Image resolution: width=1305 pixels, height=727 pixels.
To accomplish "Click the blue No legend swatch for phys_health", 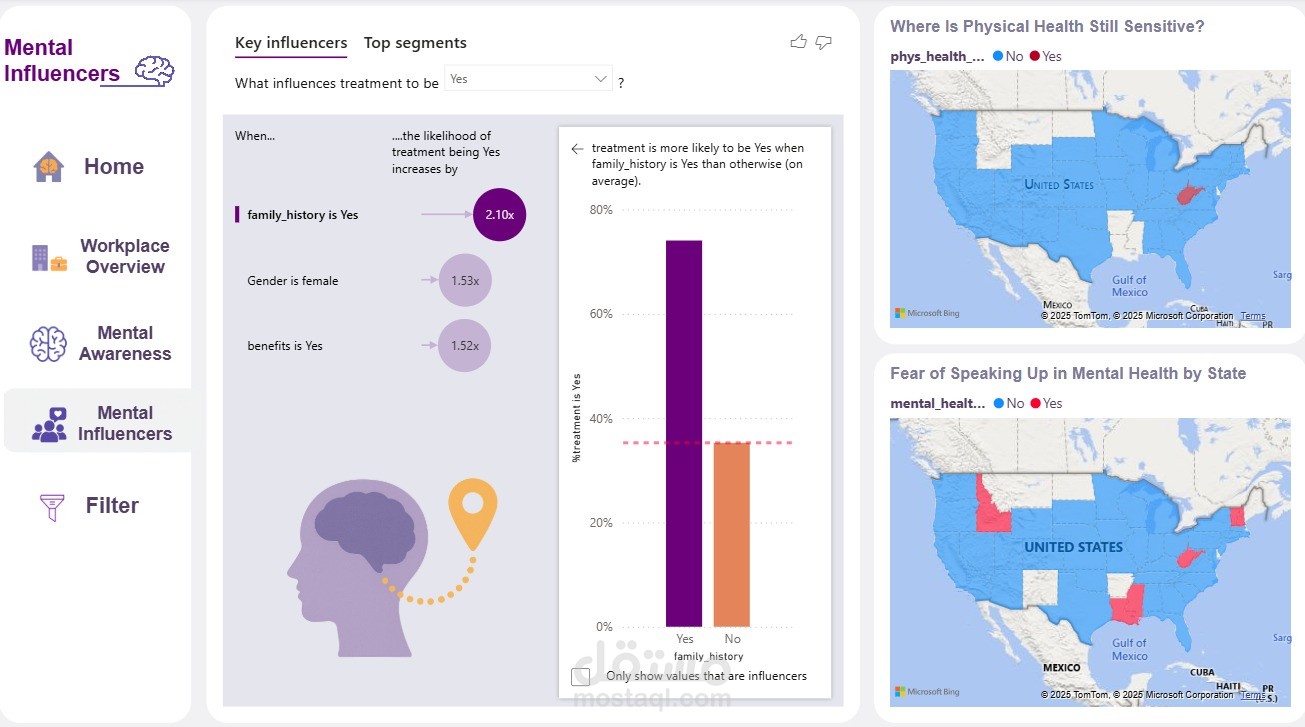I will [x=998, y=56].
